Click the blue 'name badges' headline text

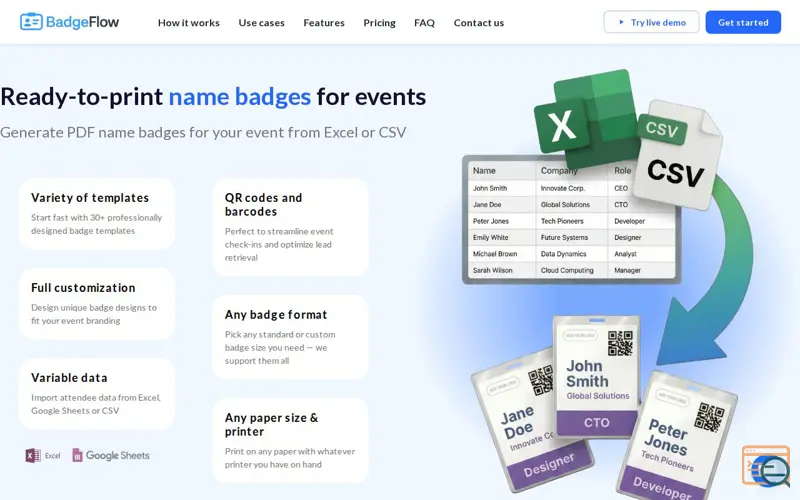coord(239,96)
